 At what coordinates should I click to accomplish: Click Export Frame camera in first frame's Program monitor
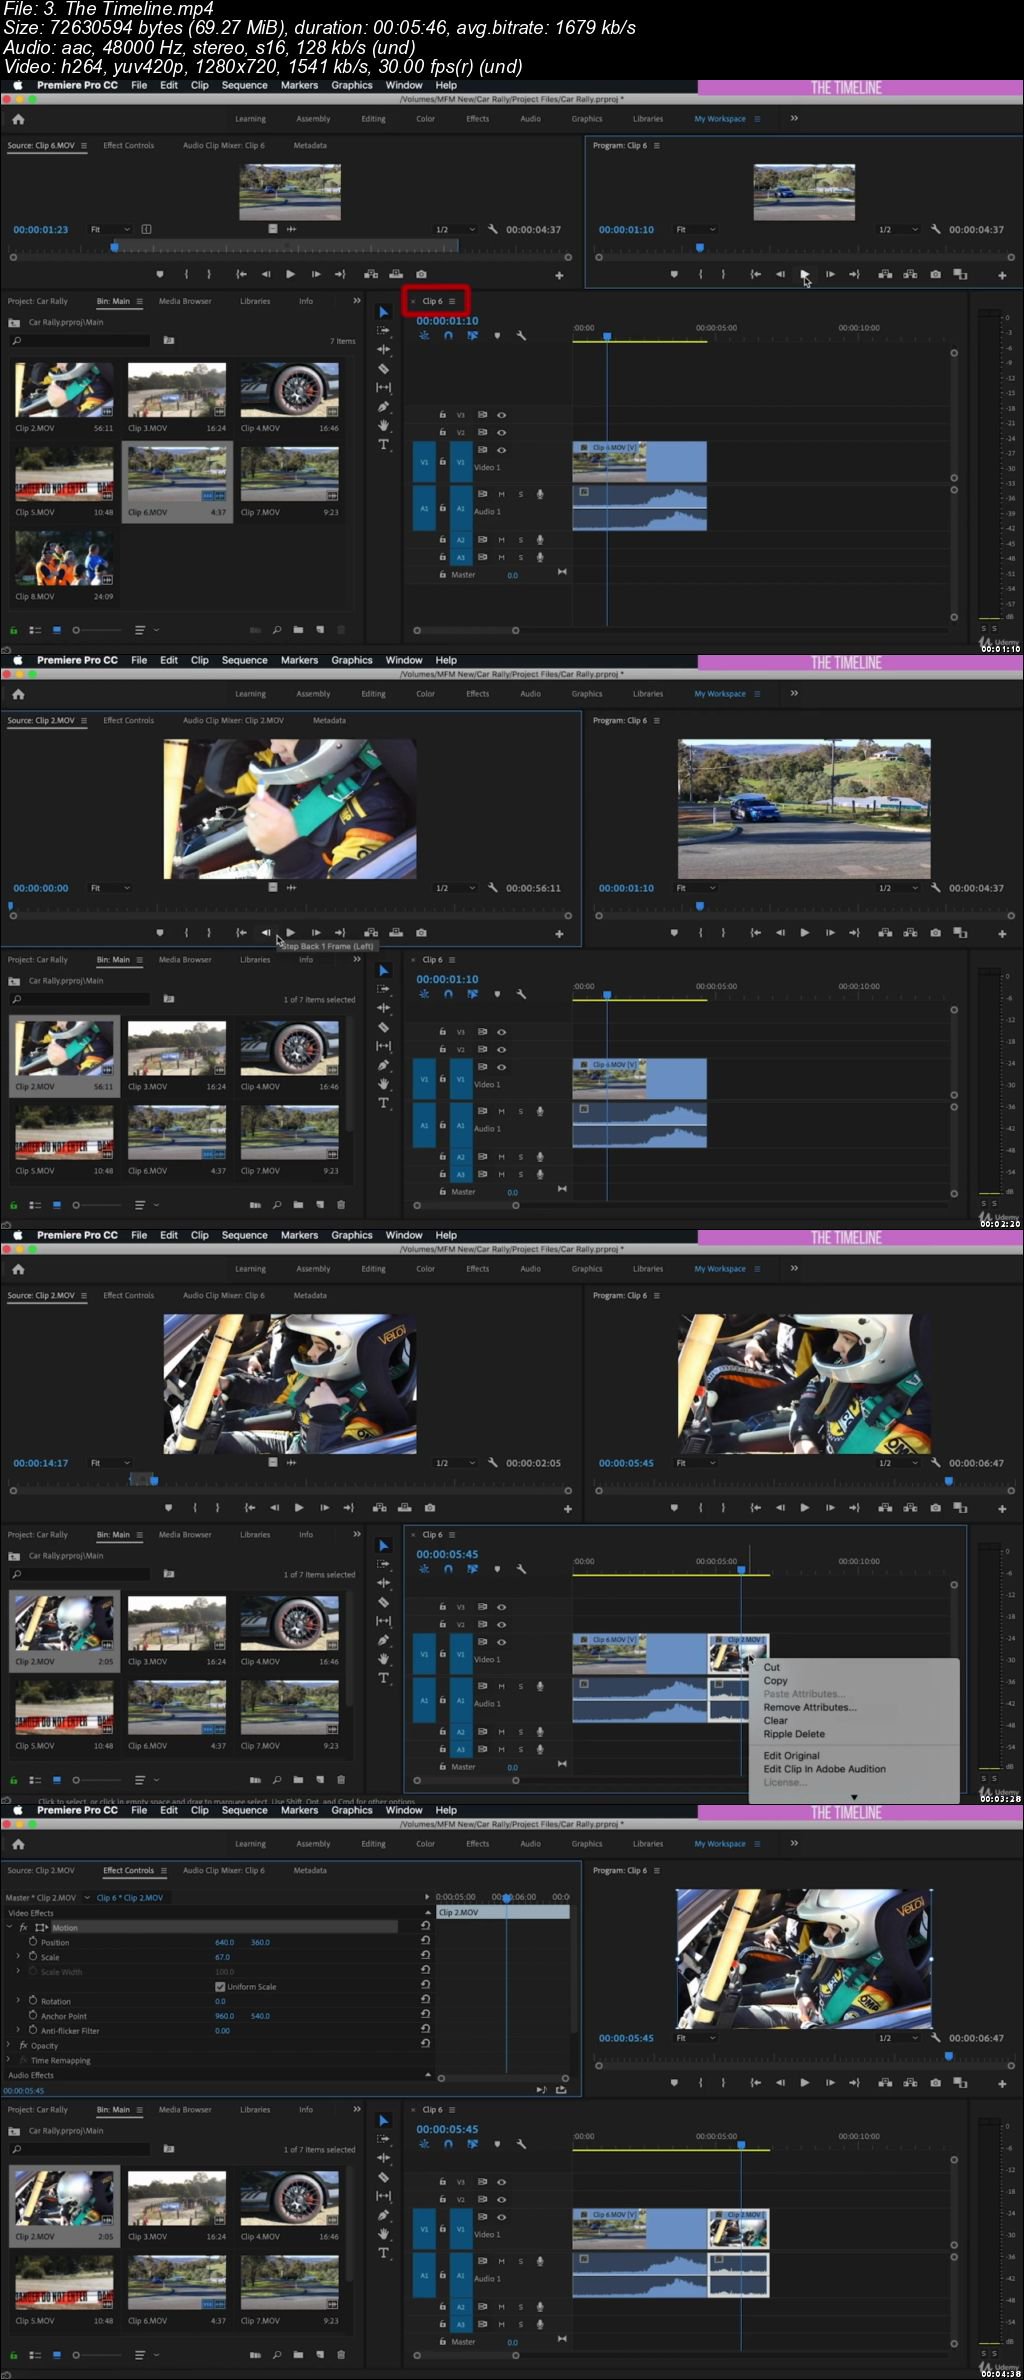935,274
